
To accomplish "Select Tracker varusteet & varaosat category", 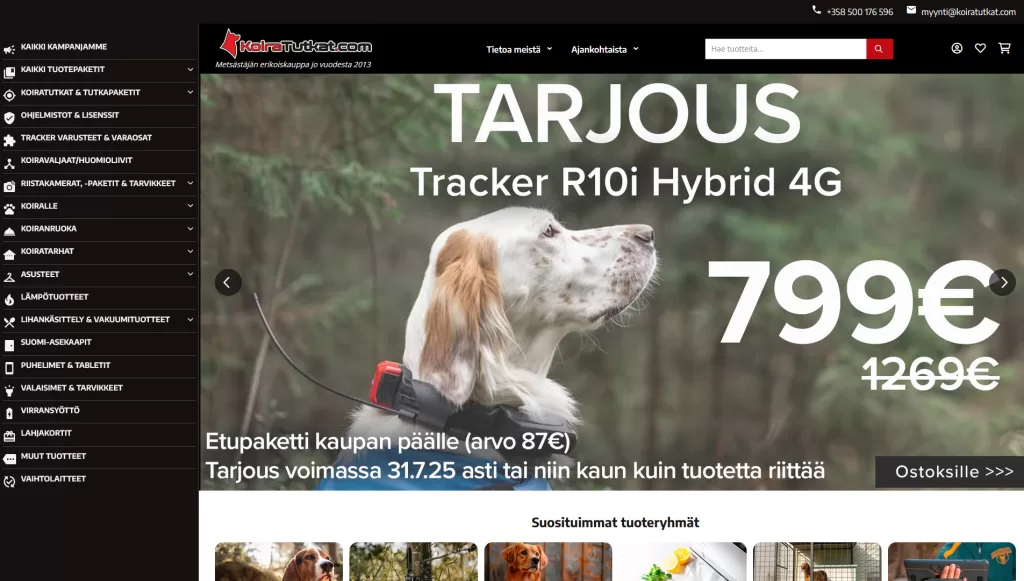I will pos(86,138).
